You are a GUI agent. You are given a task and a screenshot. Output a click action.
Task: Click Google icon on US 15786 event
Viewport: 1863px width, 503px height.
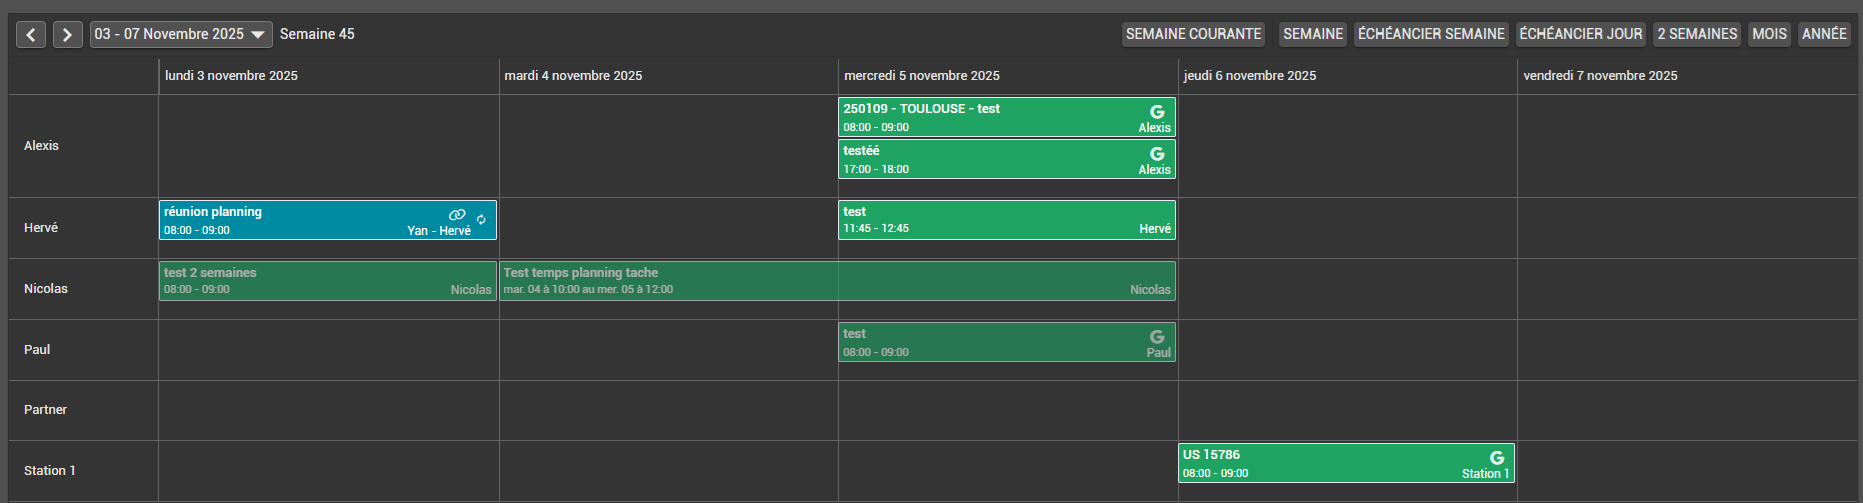(x=1496, y=458)
